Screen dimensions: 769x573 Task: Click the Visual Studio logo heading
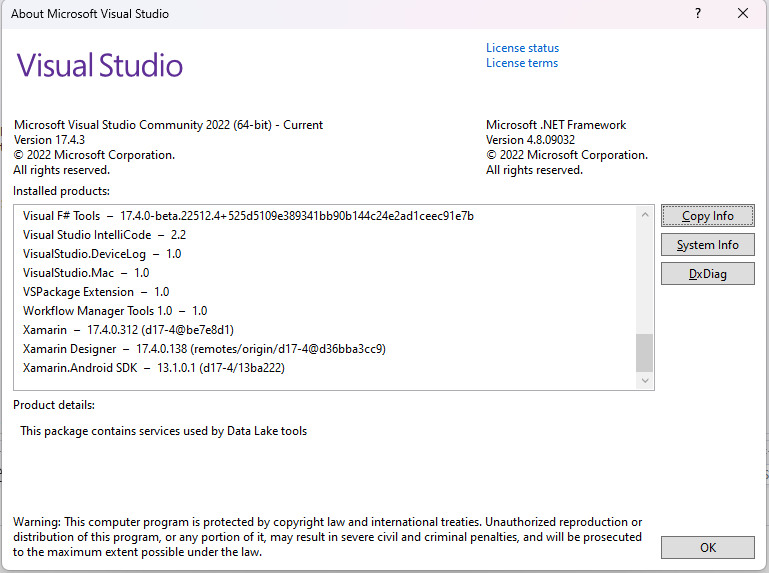click(100, 65)
